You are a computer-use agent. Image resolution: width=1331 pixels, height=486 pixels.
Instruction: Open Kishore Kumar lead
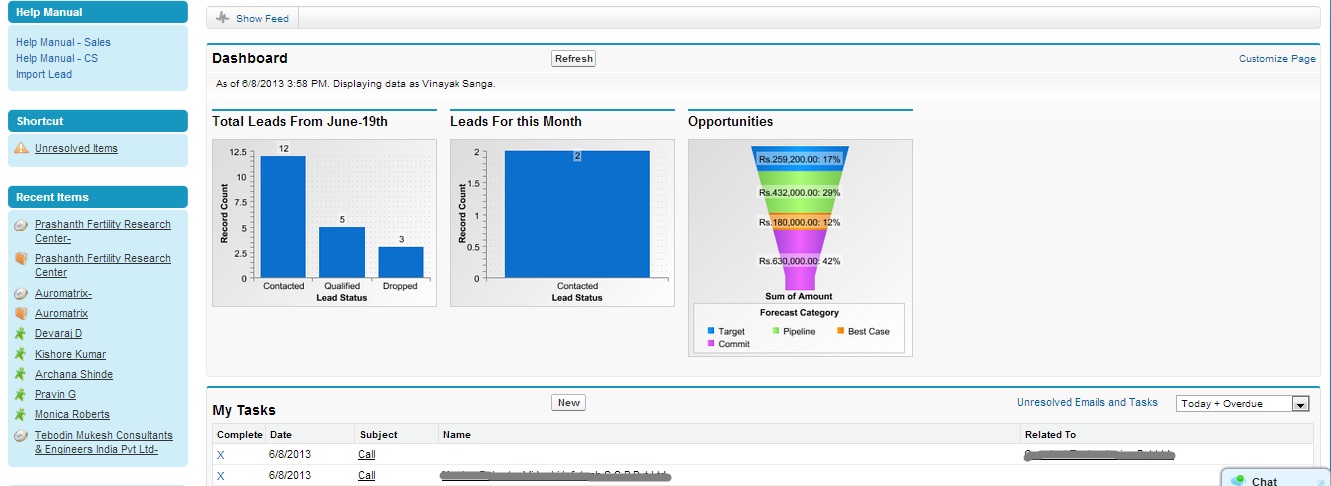[70, 354]
